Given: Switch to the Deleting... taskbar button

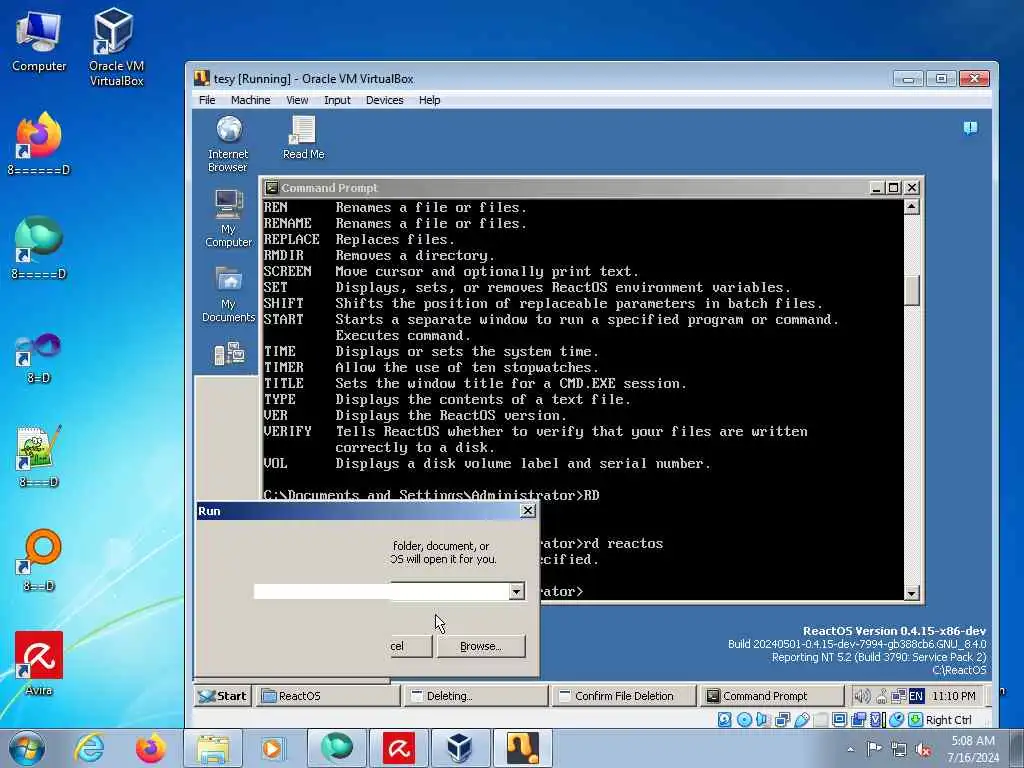Looking at the screenshot, I should pyautogui.click(x=475, y=696).
